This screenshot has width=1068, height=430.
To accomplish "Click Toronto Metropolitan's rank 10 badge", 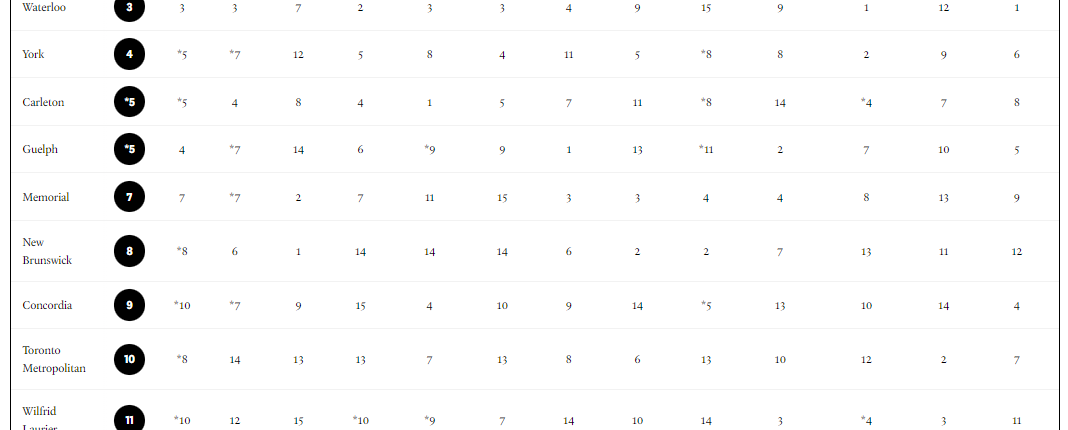I will [129, 359].
